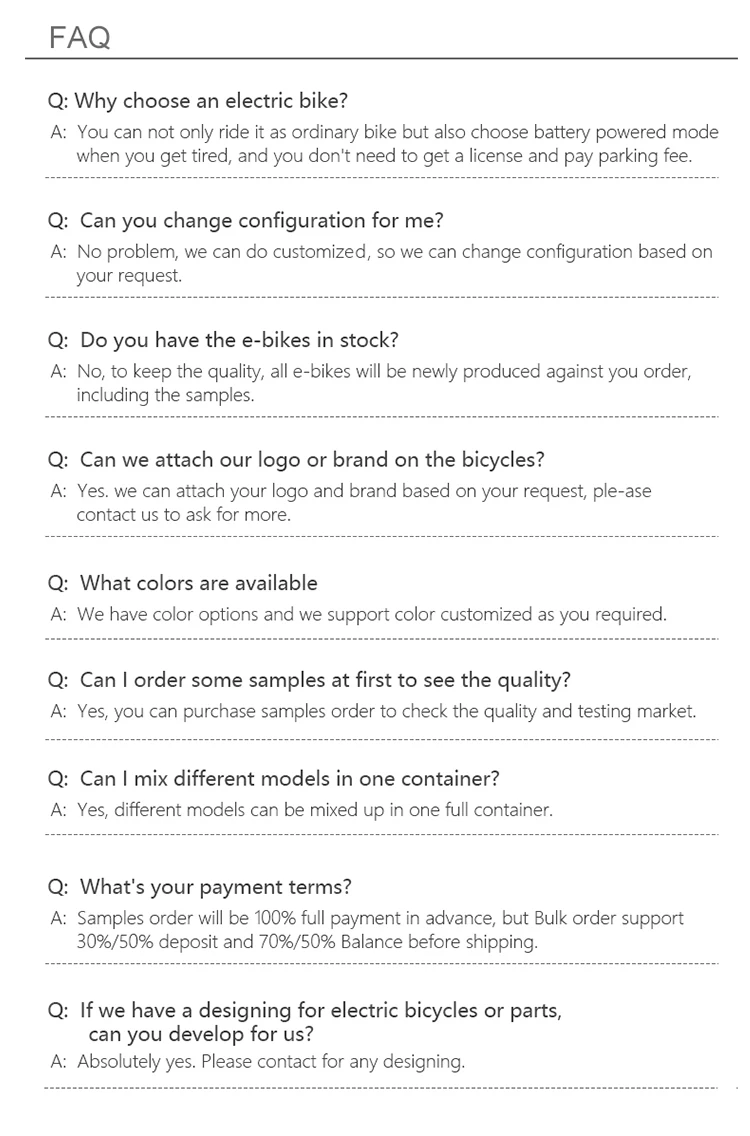
Task: Expand the 'Can you change configuration for me?' question
Action: (x=246, y=220)
